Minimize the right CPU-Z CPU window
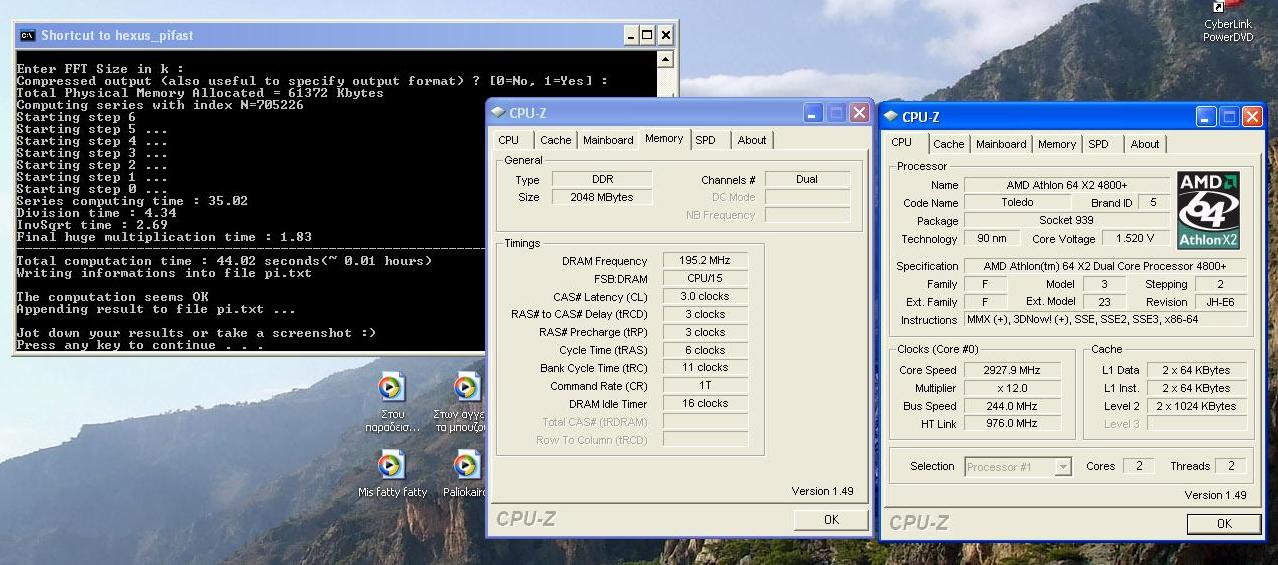 (1207, 117)
